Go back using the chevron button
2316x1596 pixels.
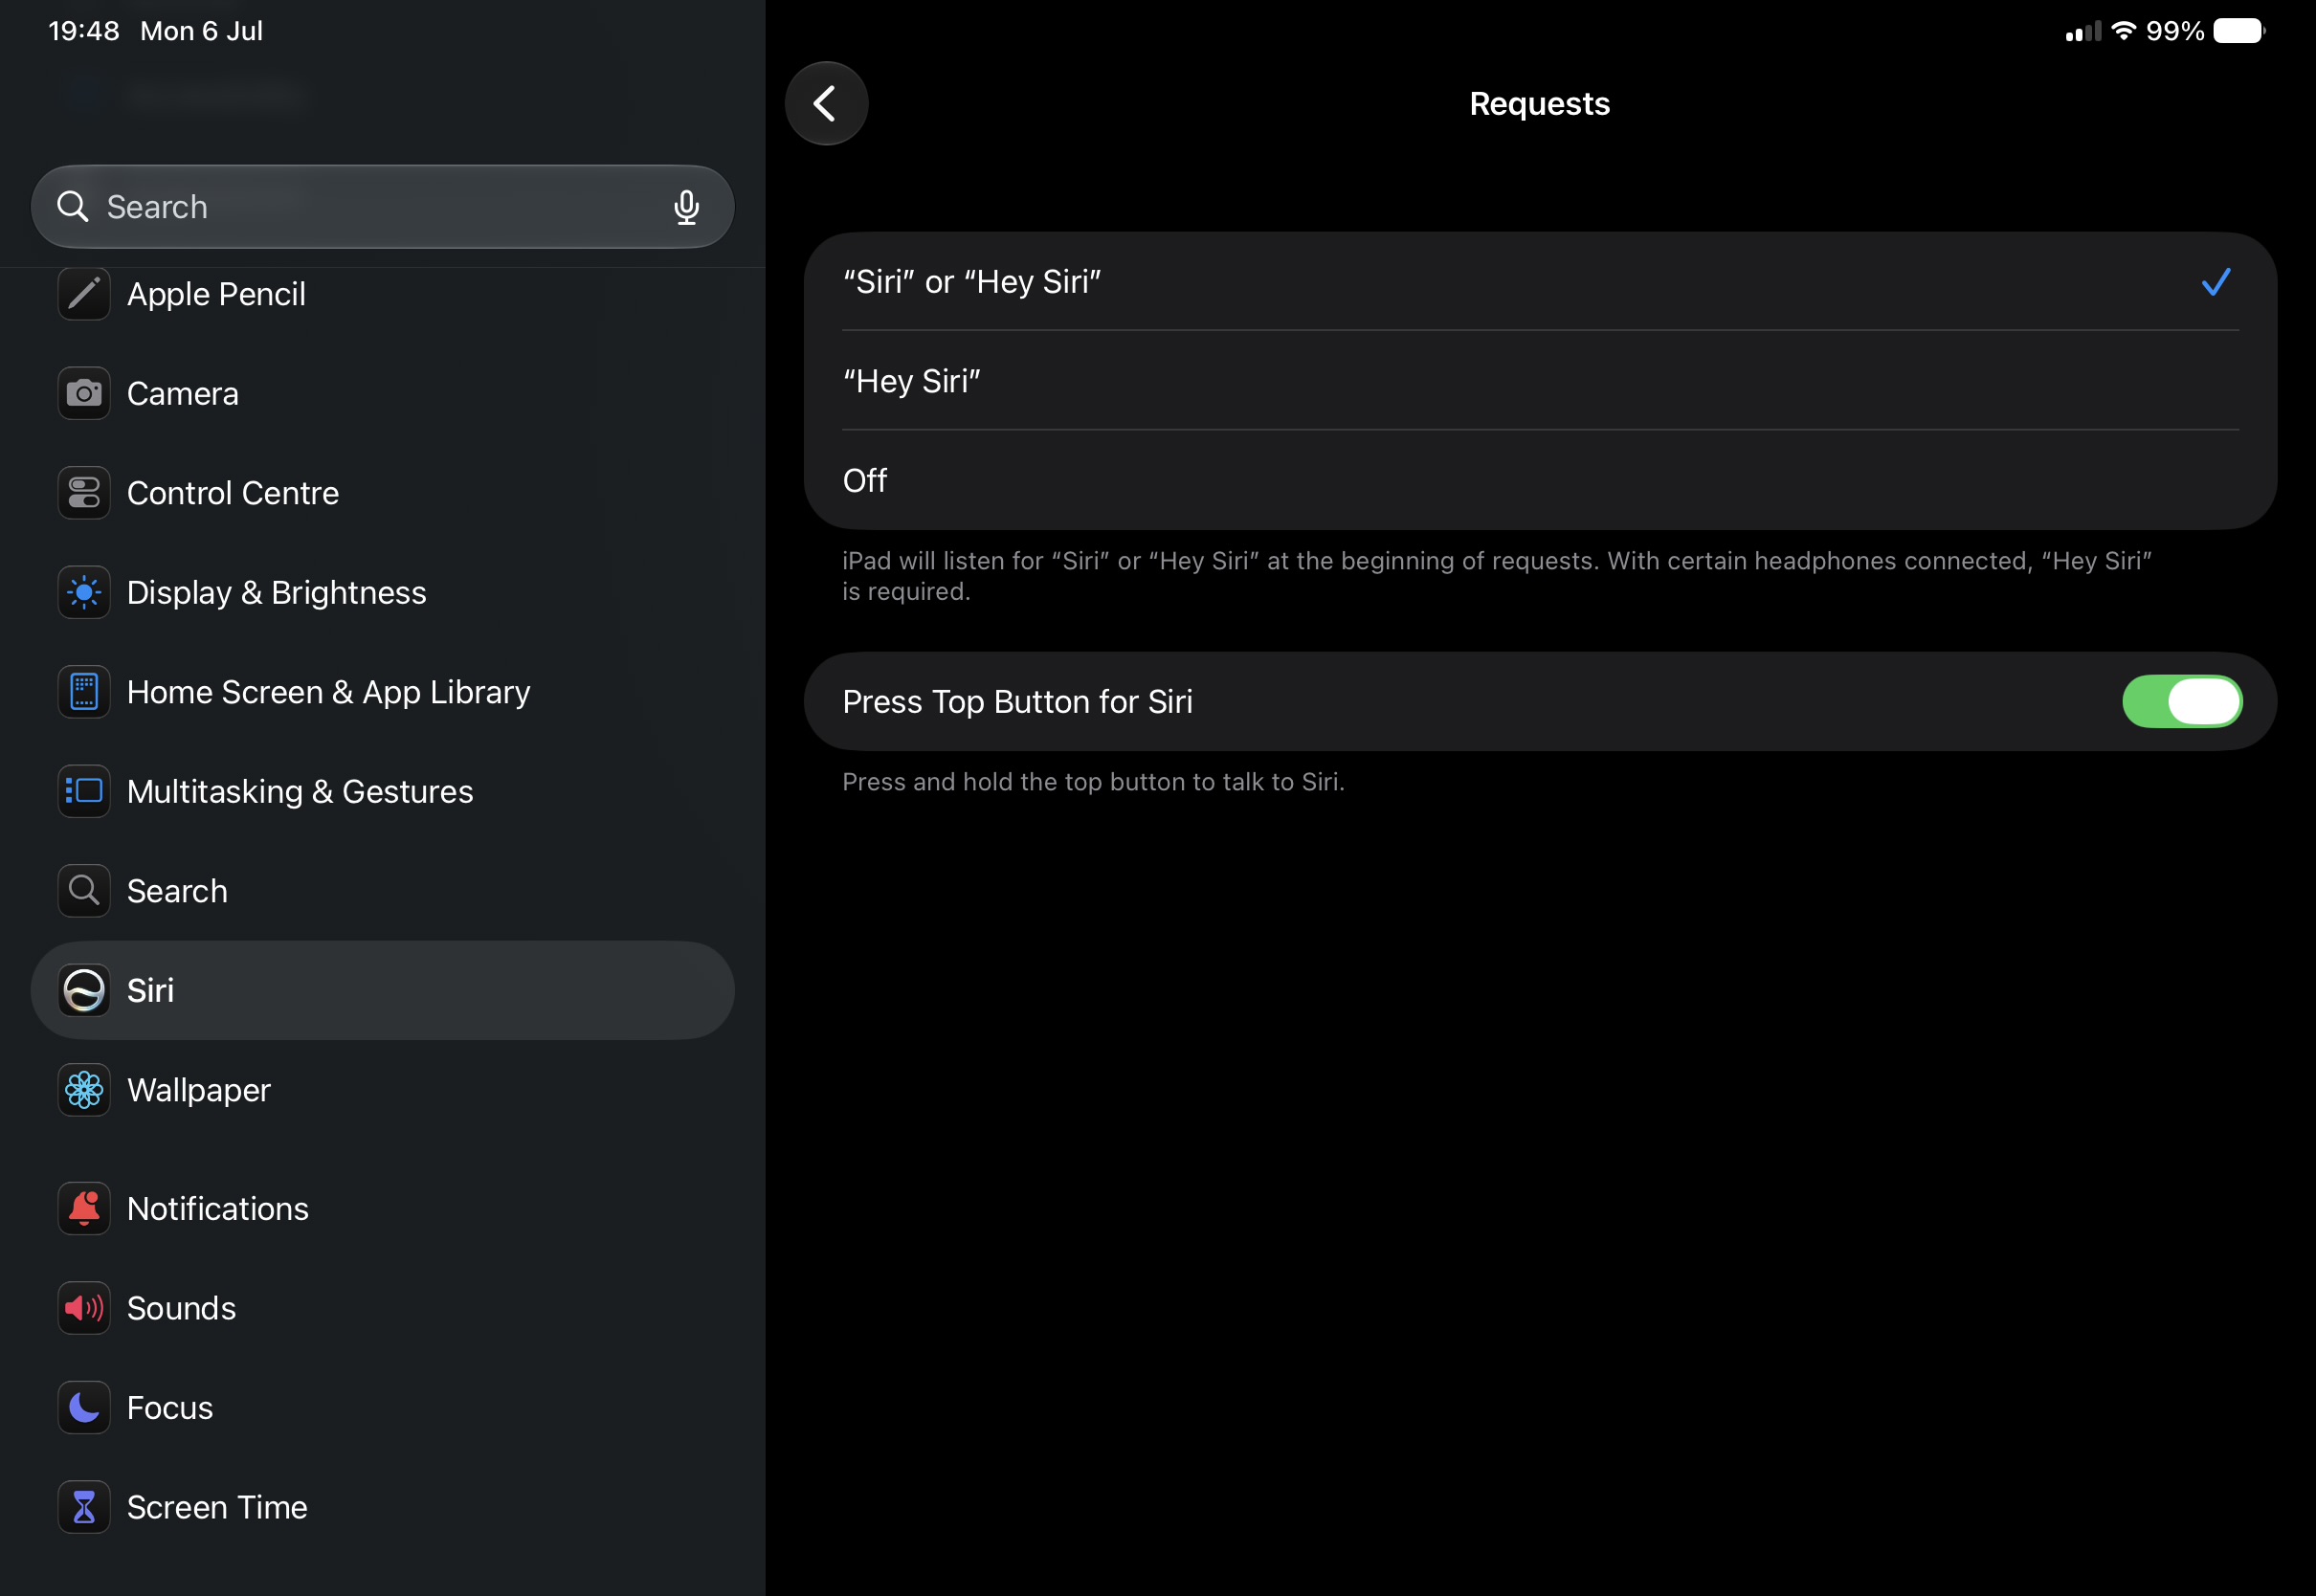click(x=826, y=104)
